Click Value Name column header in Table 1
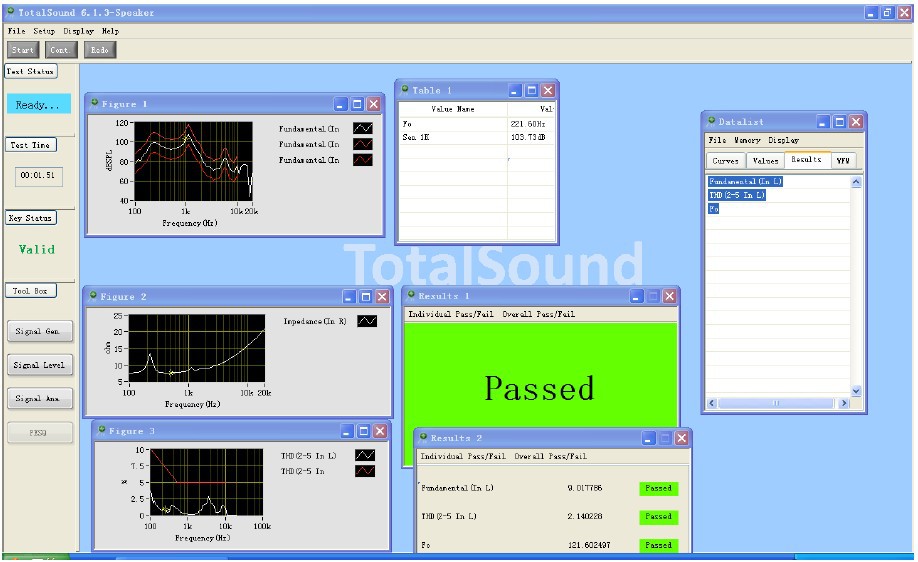The width and height of the screenshot is (918, 562). pyautogui.click(x=453, y=109)
